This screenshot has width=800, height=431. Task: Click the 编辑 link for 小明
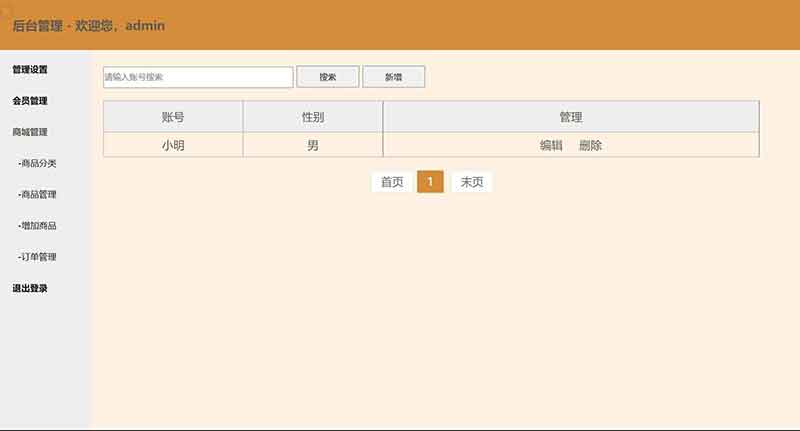pyautogui.click(x=551, y=145)
